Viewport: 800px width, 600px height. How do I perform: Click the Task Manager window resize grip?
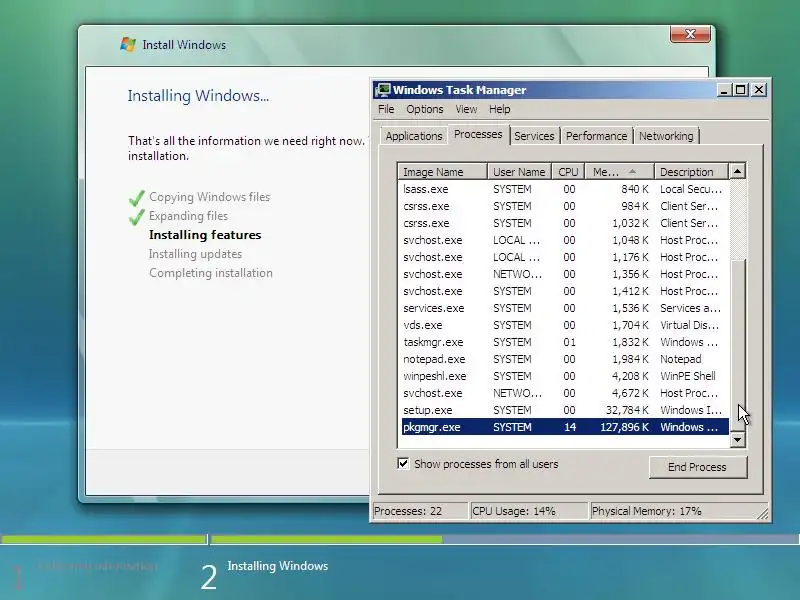(763, 514)
